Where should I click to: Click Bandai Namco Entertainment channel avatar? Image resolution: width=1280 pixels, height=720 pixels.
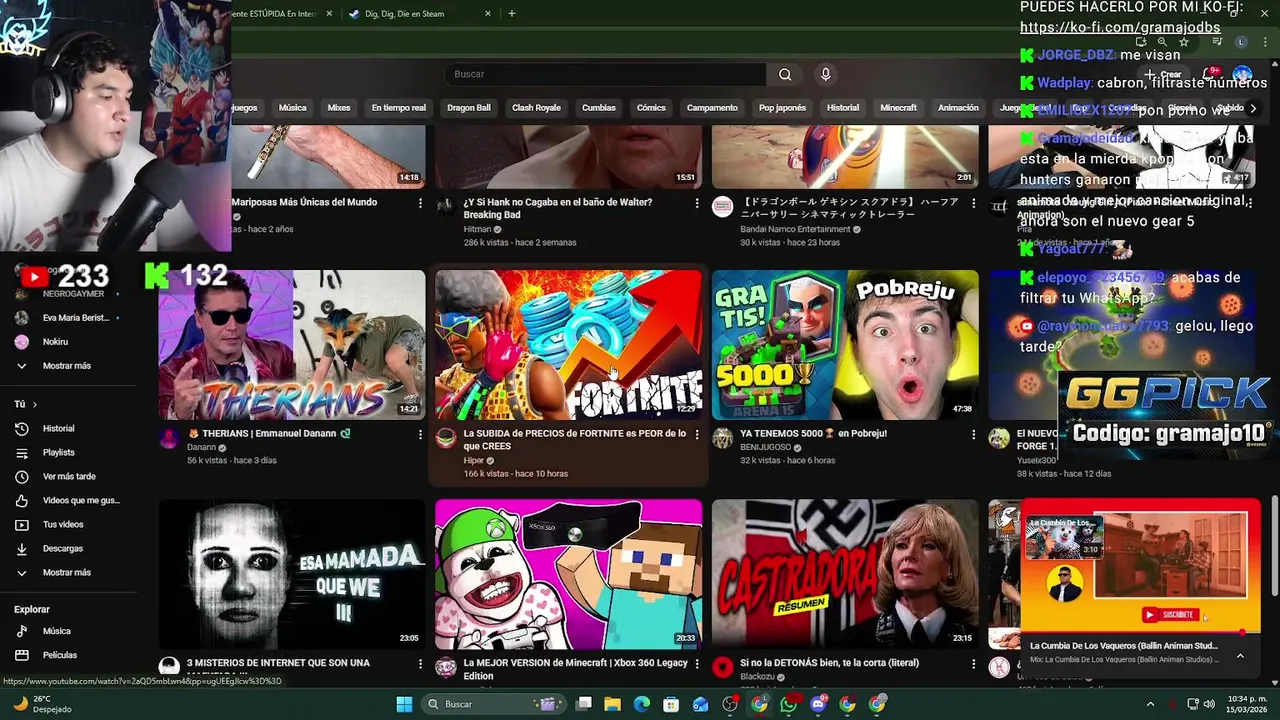pos(722,207)
